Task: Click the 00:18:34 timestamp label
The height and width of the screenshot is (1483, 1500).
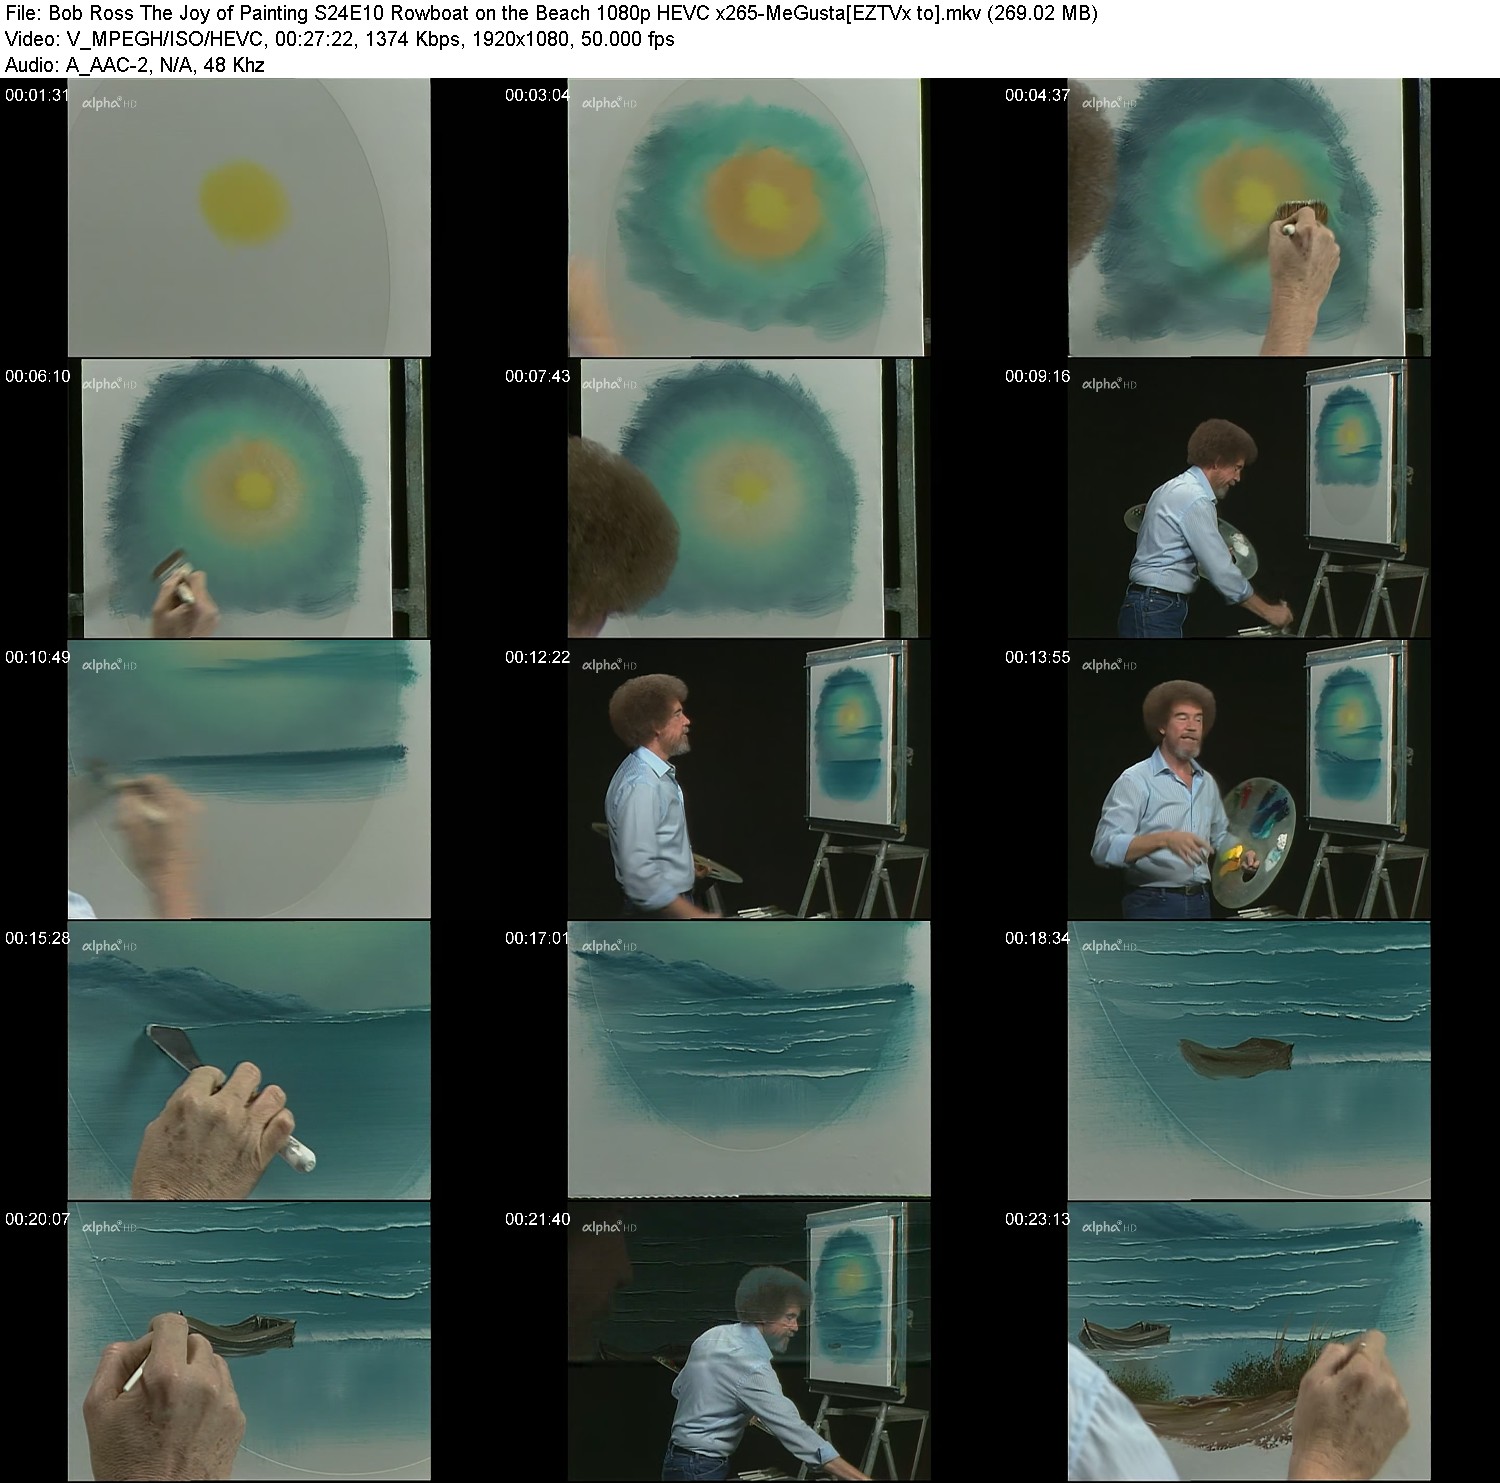Action: click(1037, 938)
